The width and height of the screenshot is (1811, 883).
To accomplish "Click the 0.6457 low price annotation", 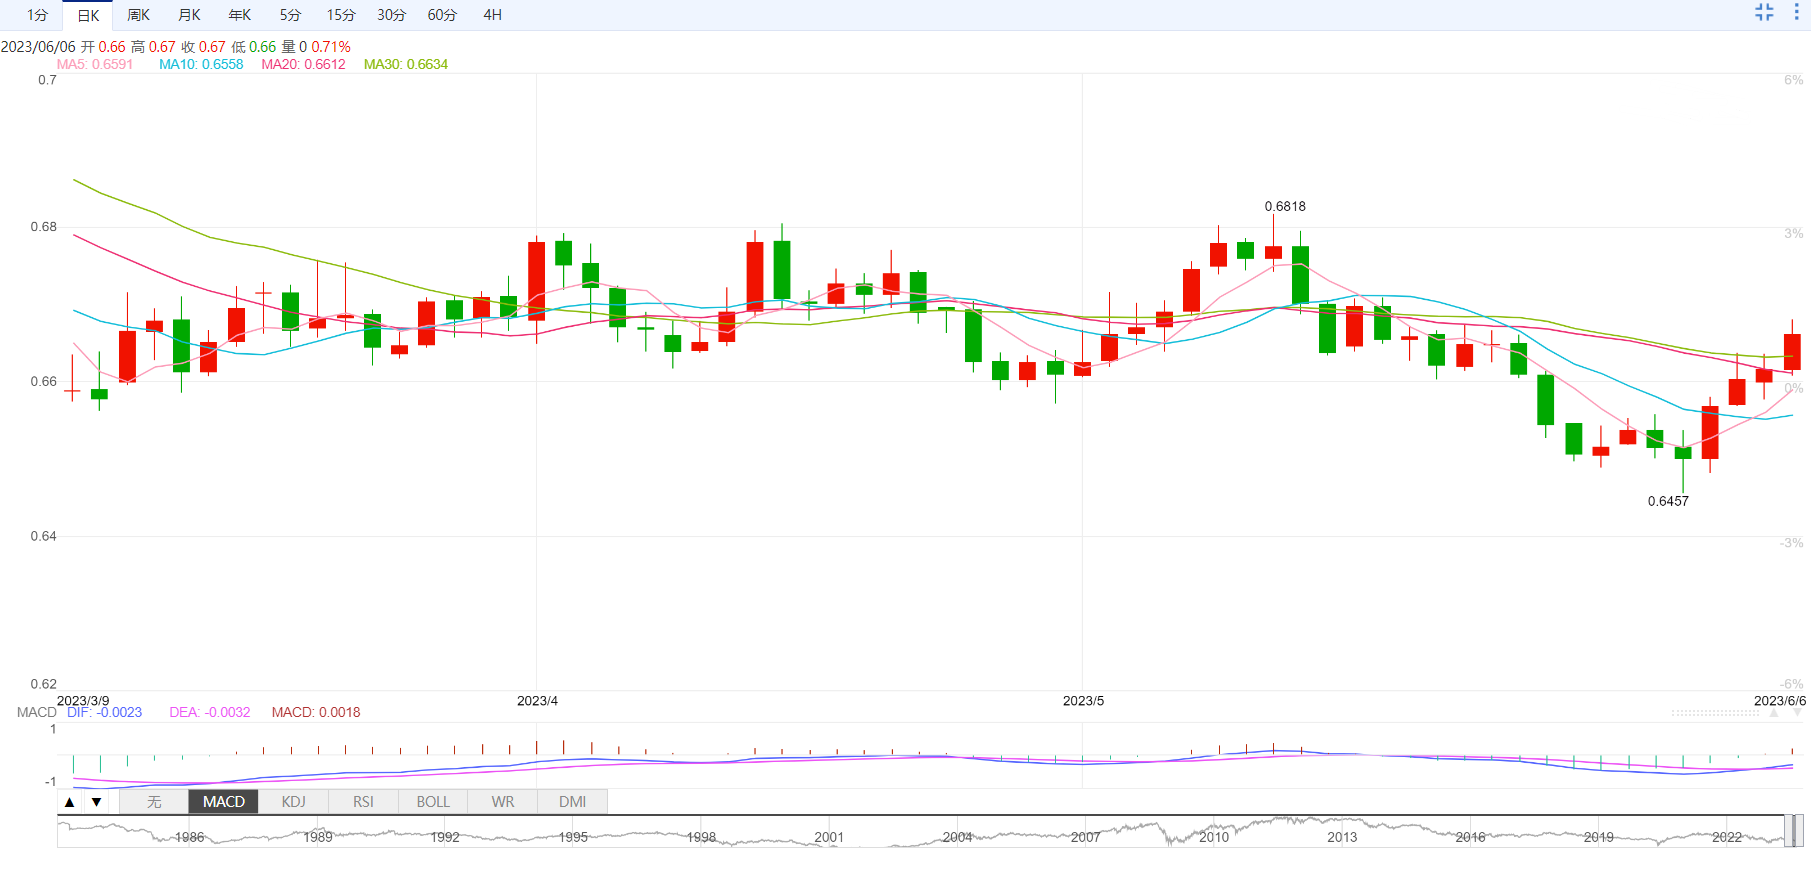I will pyautogui.click(x=1668, y=501).
